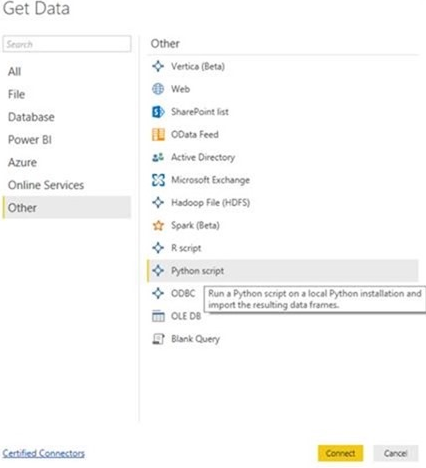Pick the Spark (Beta) star icon
The width and height of the screenshot is (426, 468).
click(158, 225)
